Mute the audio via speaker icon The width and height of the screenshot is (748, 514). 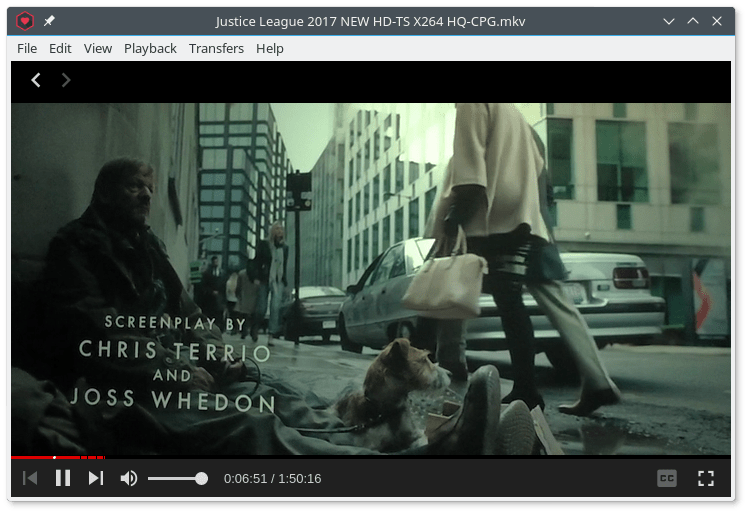129,478
